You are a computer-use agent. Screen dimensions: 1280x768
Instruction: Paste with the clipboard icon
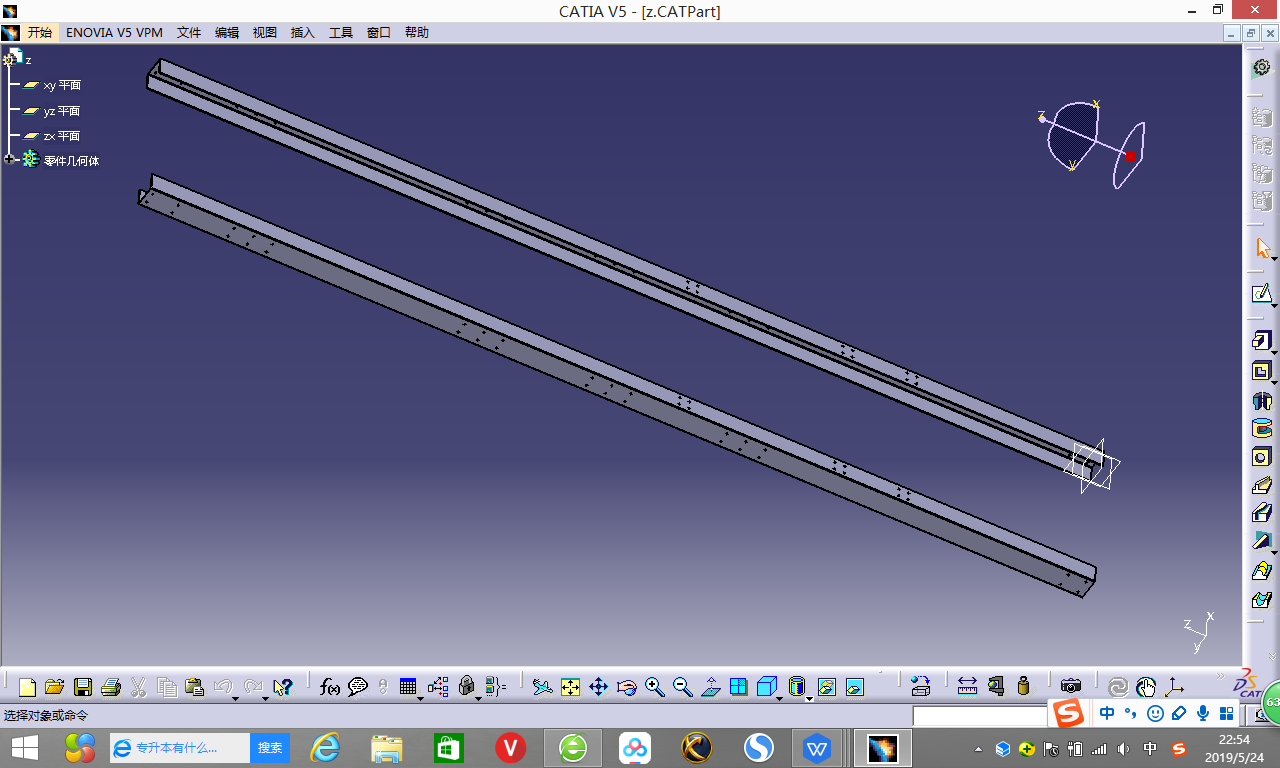click(x=195, y=687)
